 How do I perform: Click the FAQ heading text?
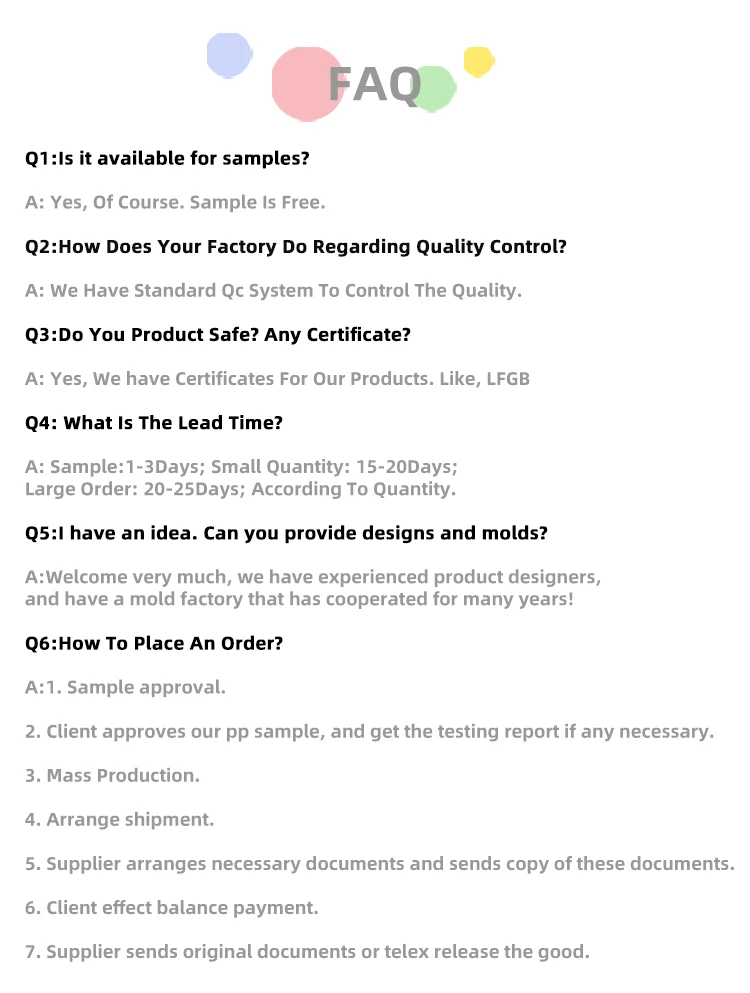(375, 85)
